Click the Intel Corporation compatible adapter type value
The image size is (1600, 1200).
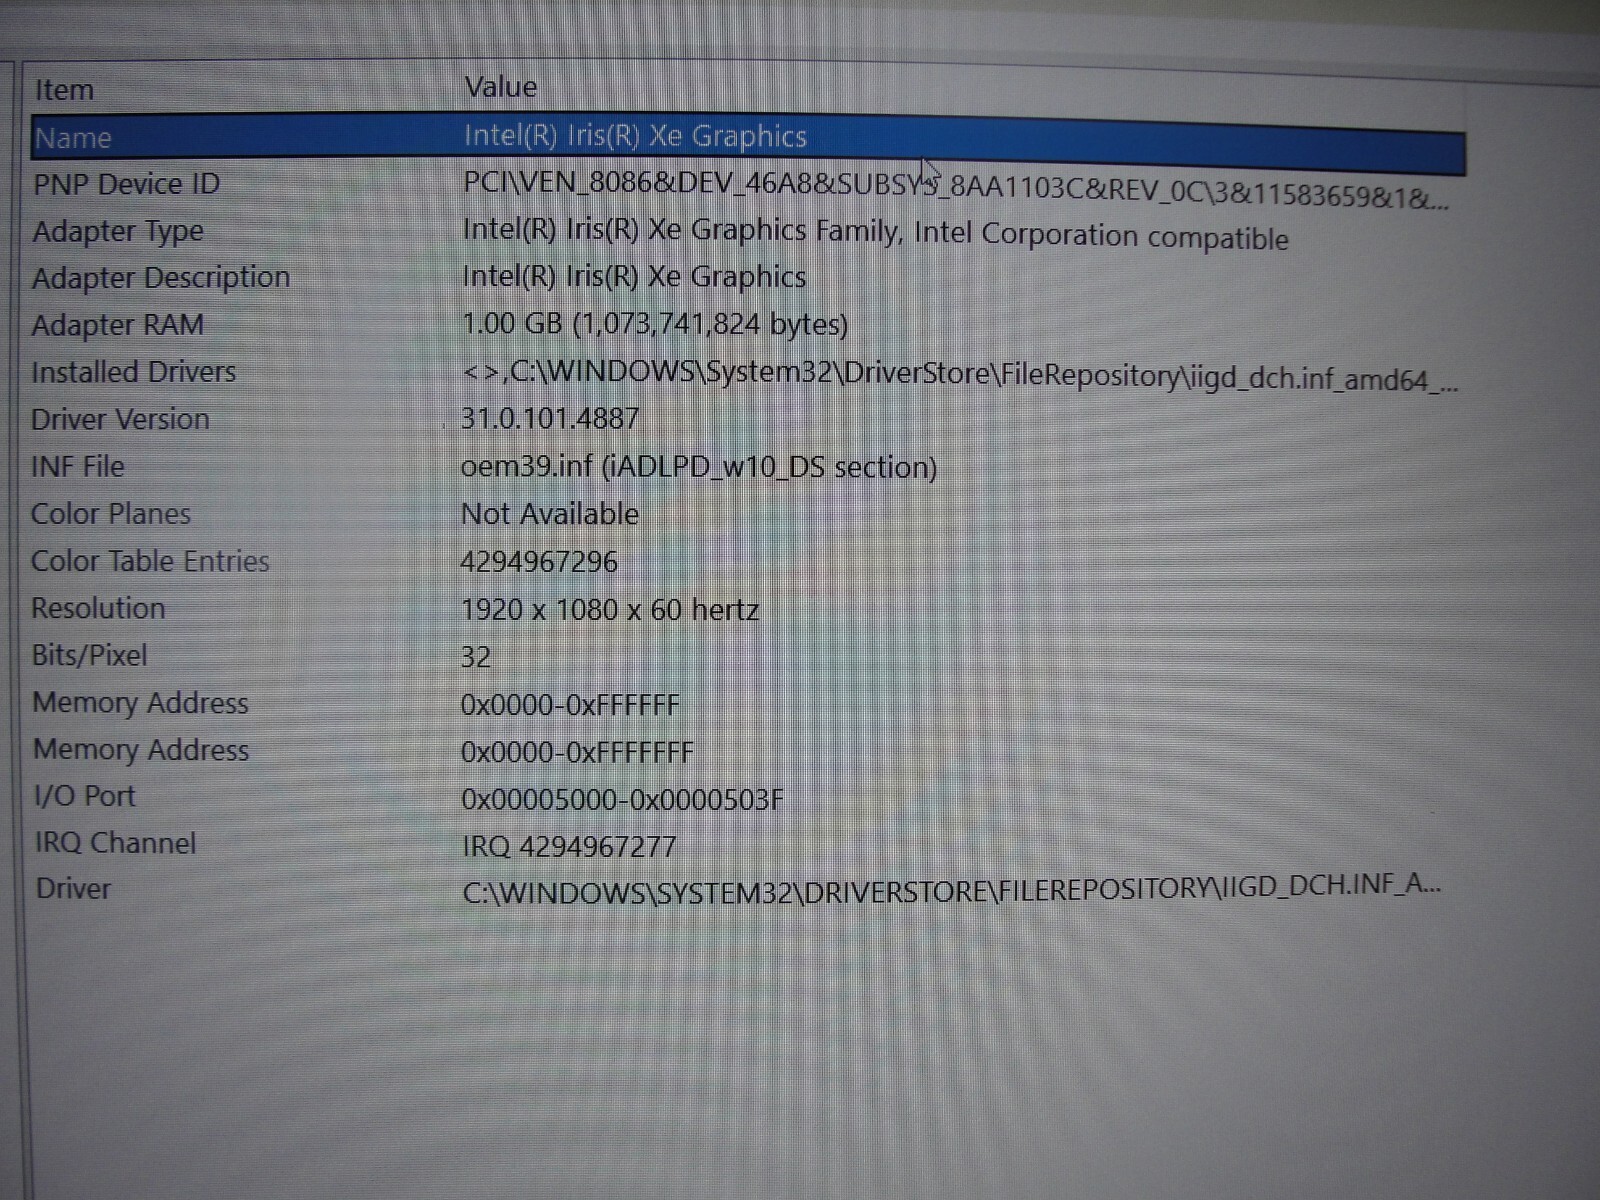coord(875,234)
